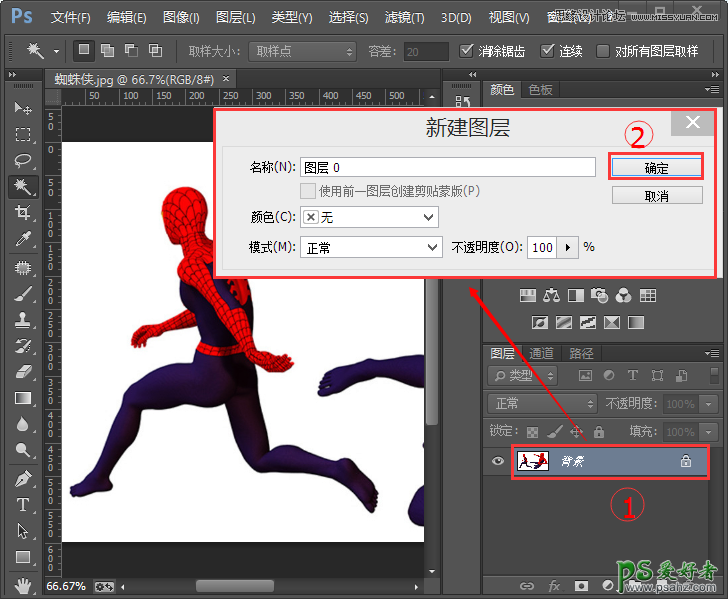Viewport: 728px width, 599px height.
Task: Add a Channel Mixer adjustment
Action: pos(624,295)
